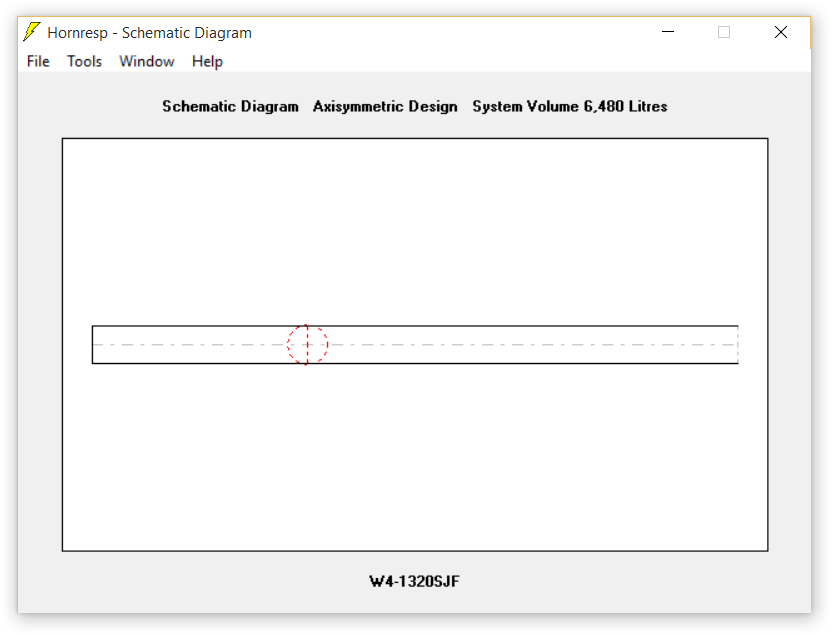
Task: Click the red dashed driver circle
Action: (307, 345)
